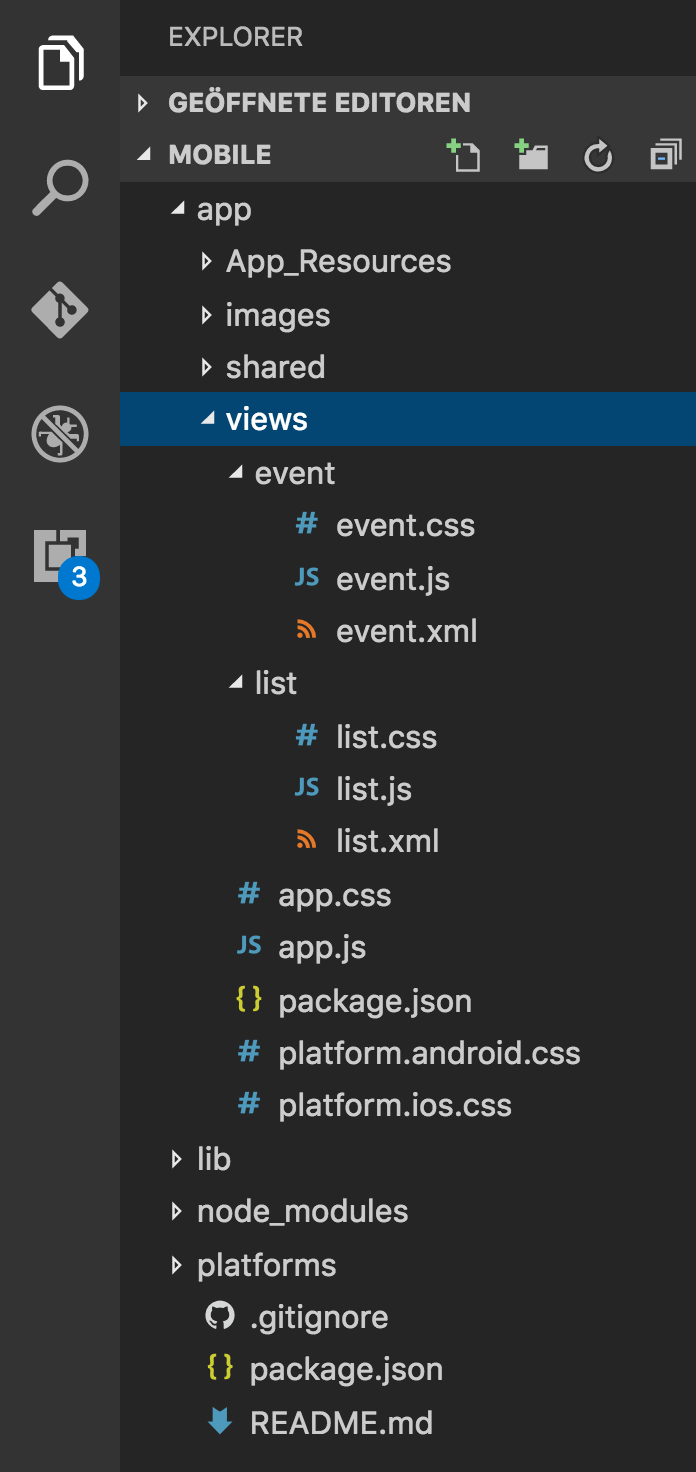Expand the node_modules folder
Screen dimensions: 696x1472
click(x=302, y=1212)
